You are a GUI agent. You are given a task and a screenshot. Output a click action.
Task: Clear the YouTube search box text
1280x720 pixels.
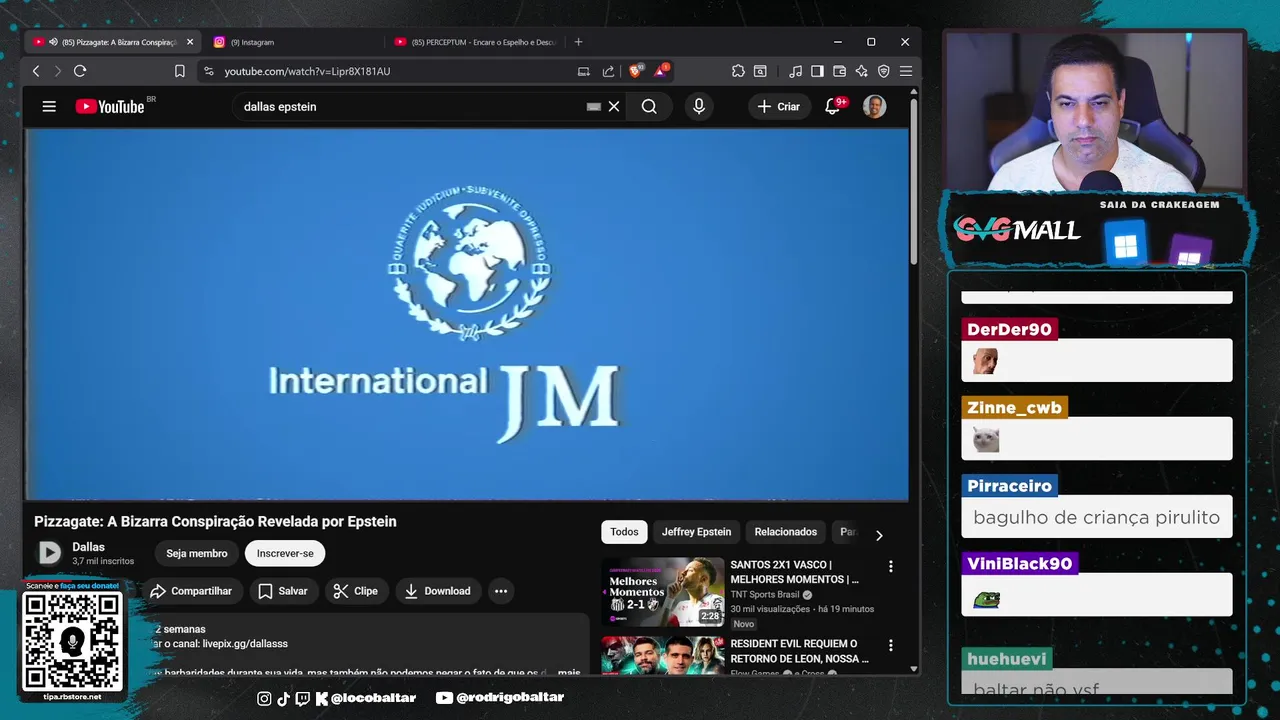(614, 106)
